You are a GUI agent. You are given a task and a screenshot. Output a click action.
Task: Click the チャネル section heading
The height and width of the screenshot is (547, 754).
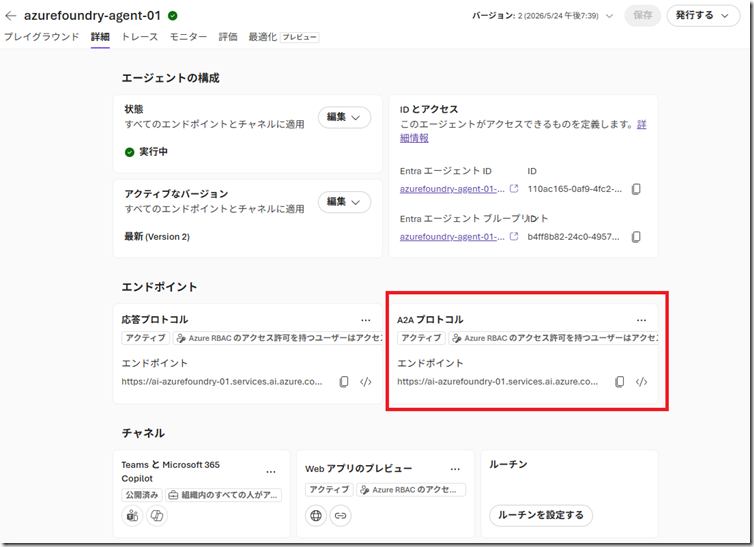coord(143,433)
